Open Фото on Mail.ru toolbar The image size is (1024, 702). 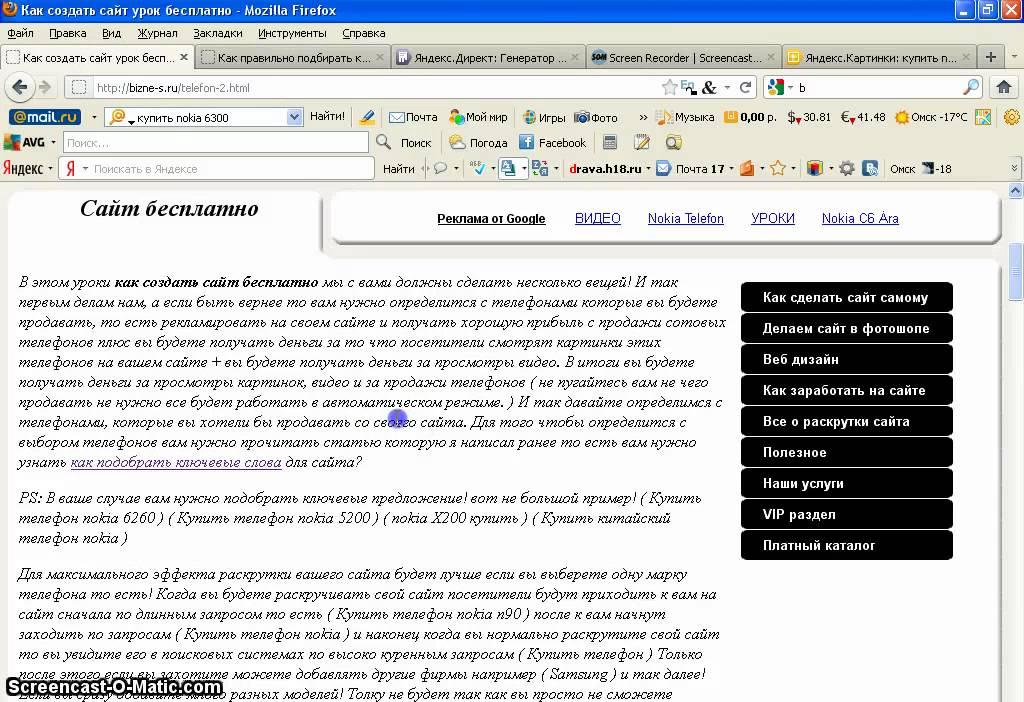pos(596,117)
